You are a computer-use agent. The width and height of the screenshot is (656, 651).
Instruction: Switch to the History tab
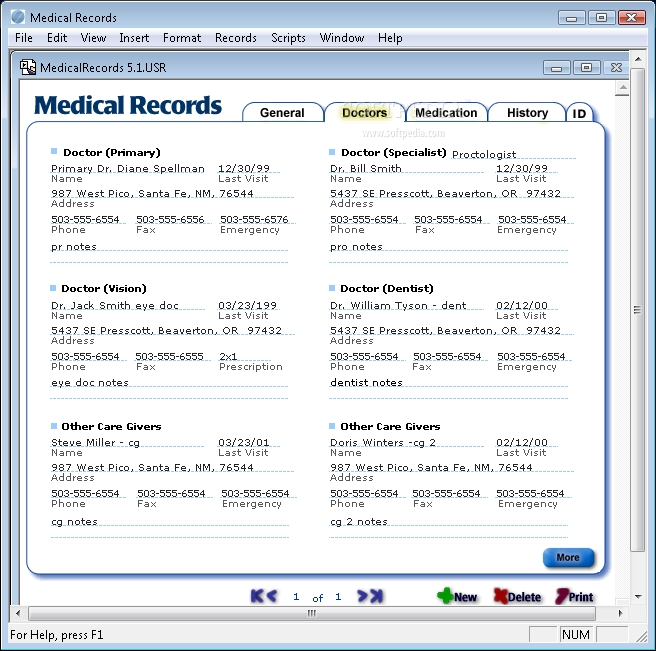(x=527, y=113)
